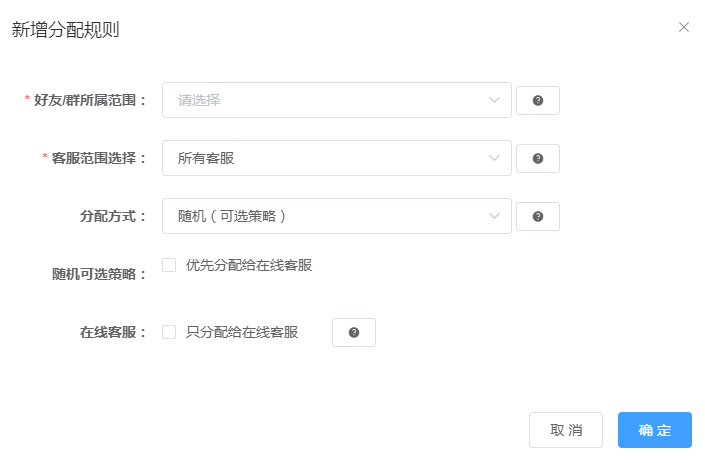
Task: Expand the 所有客服 selection dropdown
Action: (320, 158)
